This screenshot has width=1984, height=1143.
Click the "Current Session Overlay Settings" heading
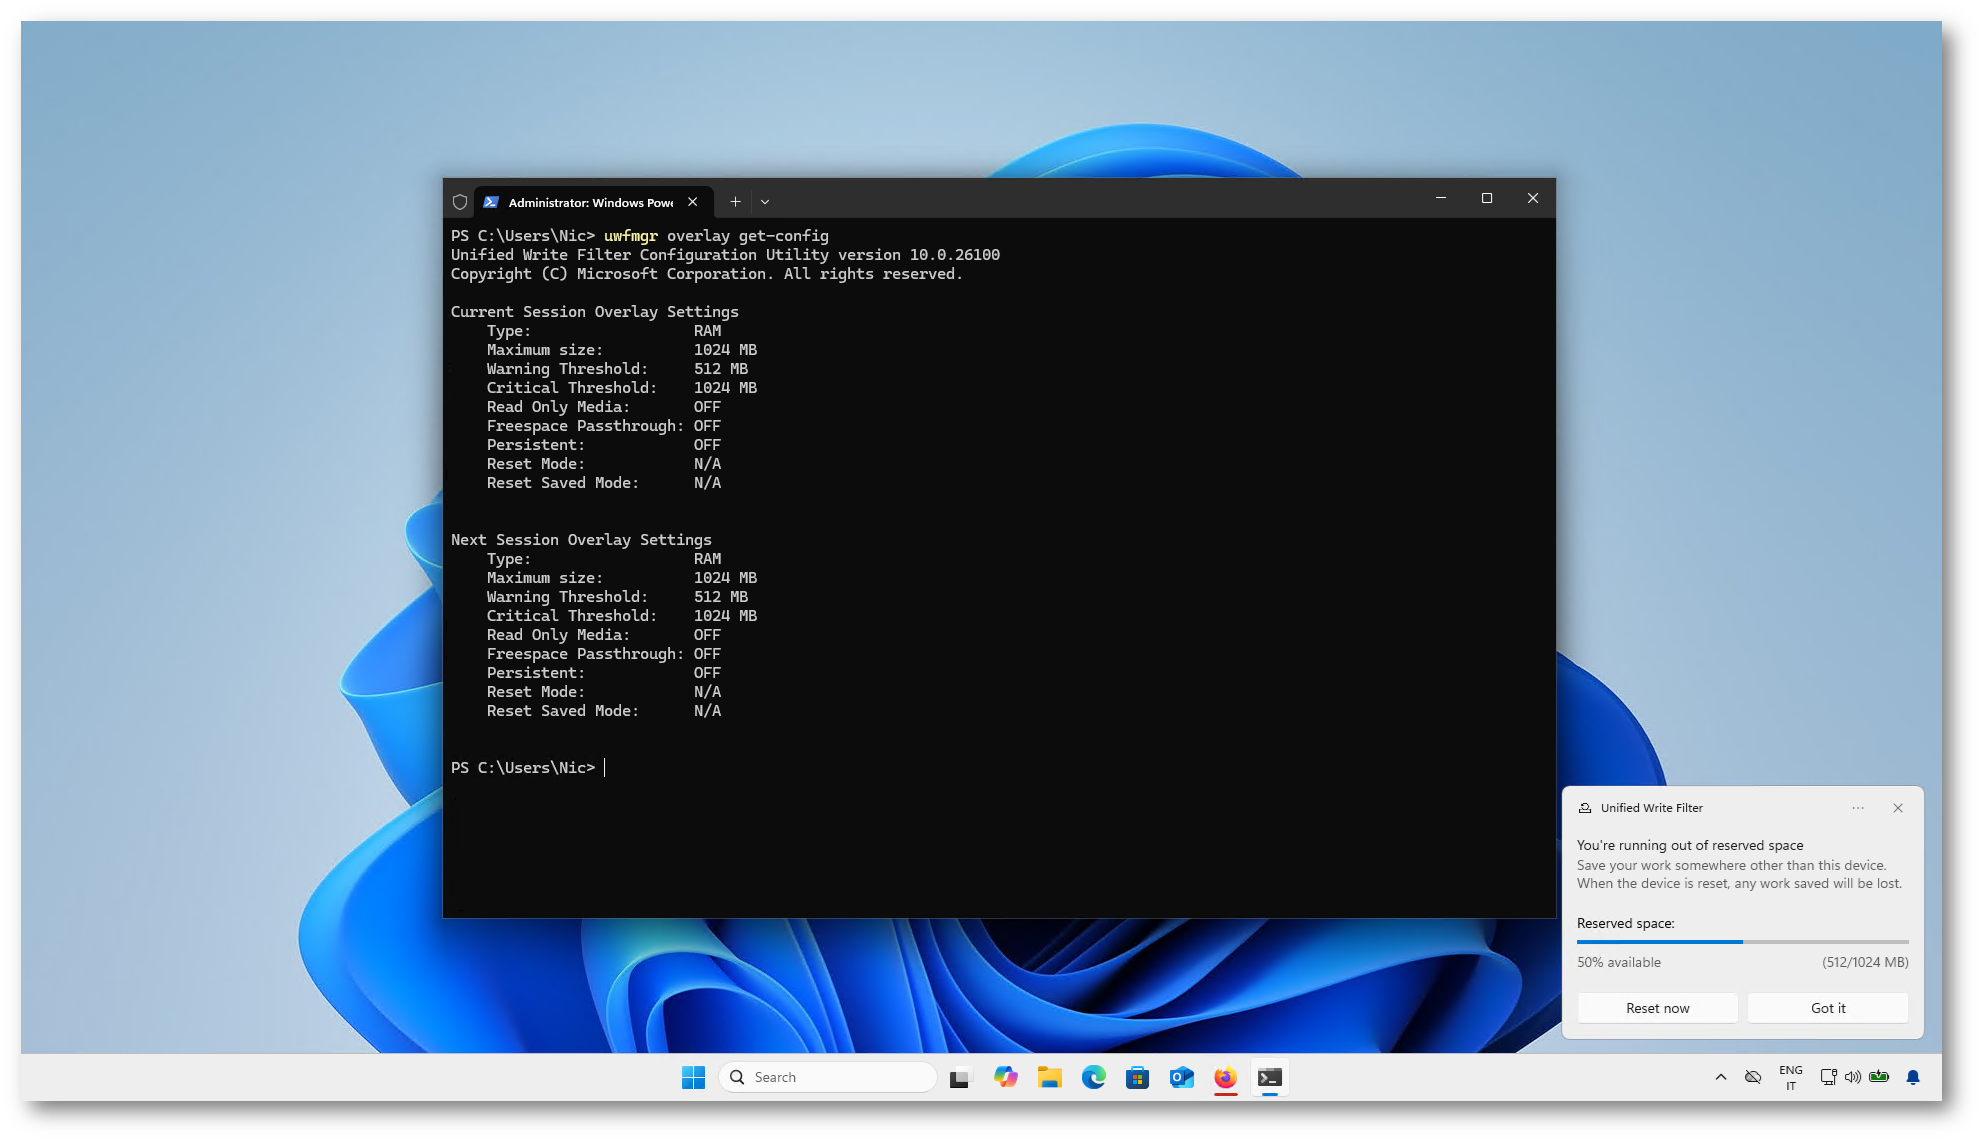click(595, 312)
